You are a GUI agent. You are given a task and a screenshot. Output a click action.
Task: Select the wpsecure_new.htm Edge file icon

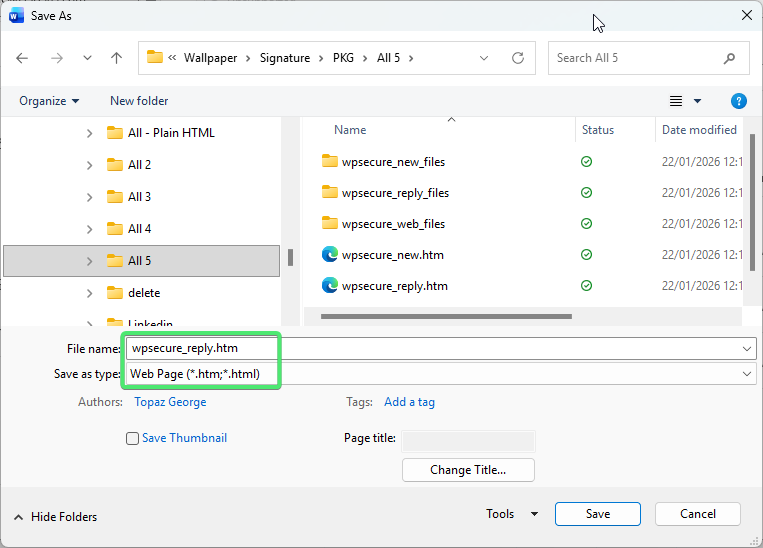click(330, 255)
